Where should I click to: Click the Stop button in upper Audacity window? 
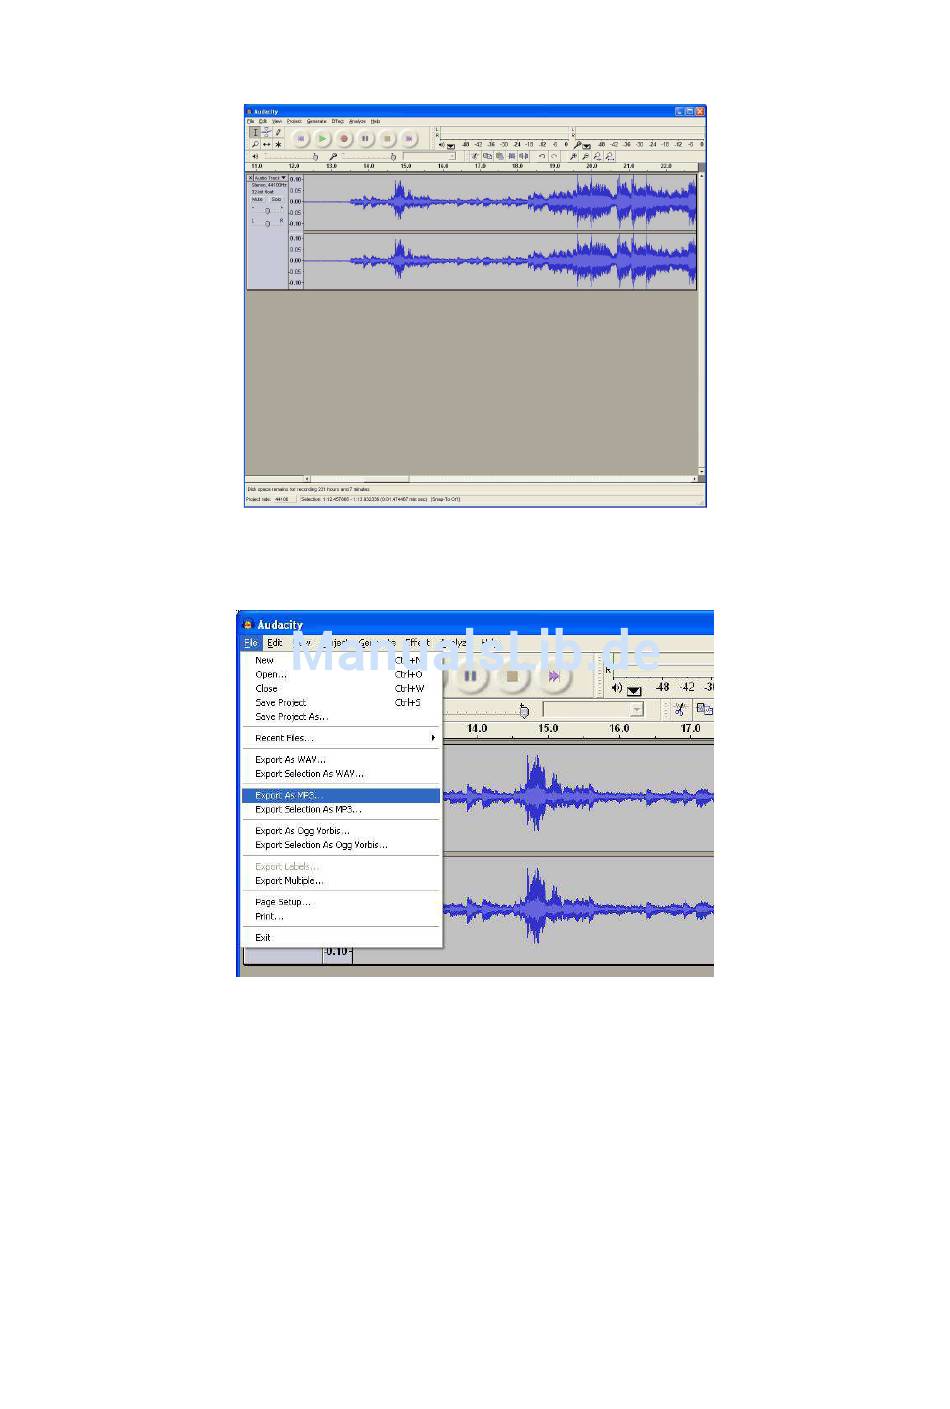click(x=387, y=139)
